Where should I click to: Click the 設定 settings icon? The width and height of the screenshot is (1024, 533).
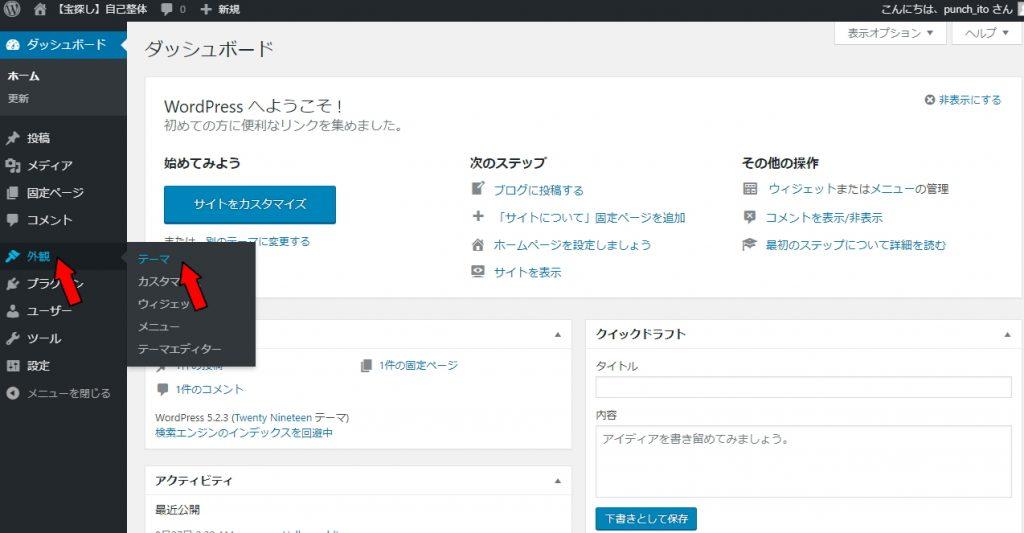click(x=12, y=366)
